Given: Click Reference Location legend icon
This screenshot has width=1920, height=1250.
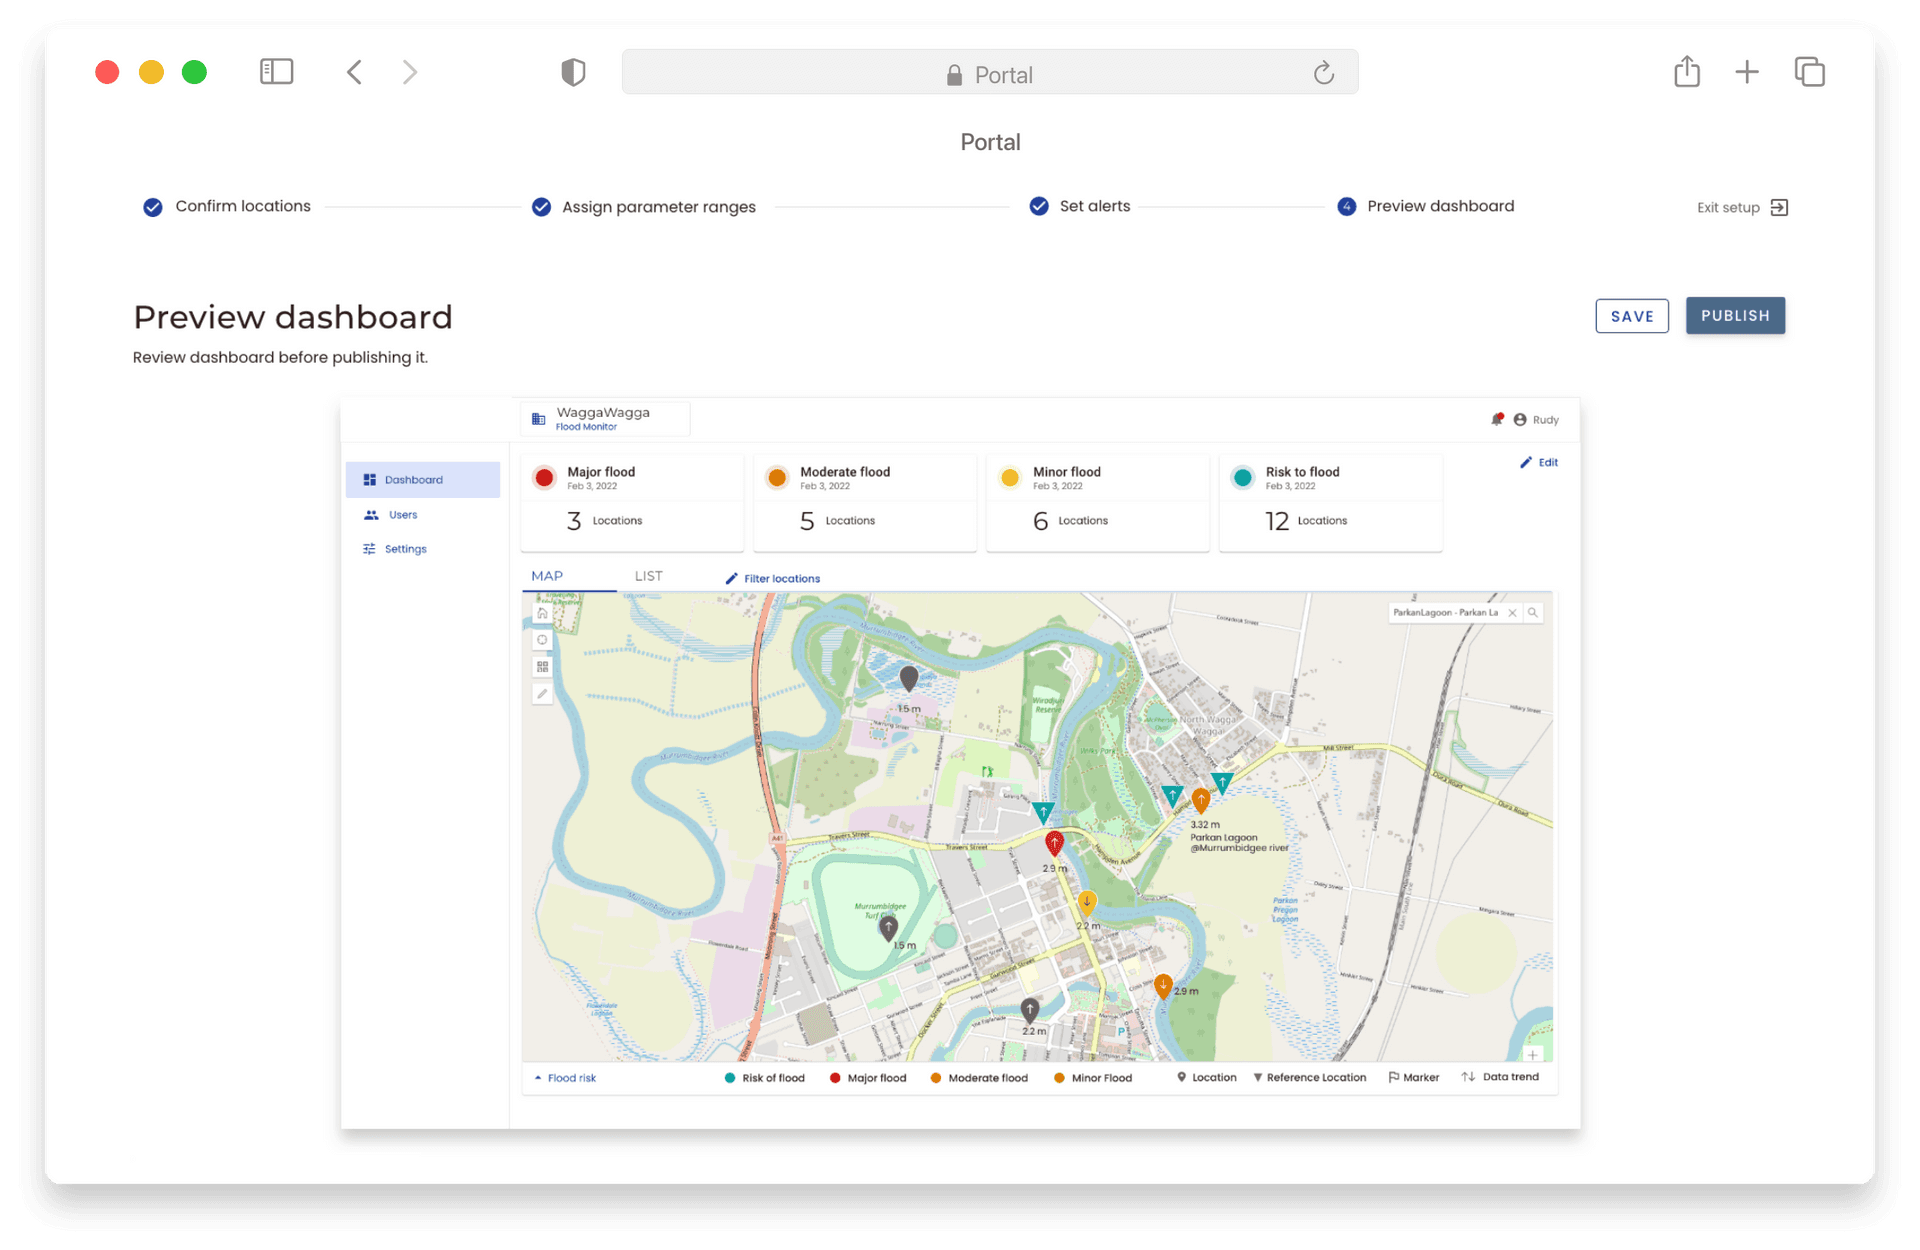Looking at the screenshot, I should 1257,1077.
